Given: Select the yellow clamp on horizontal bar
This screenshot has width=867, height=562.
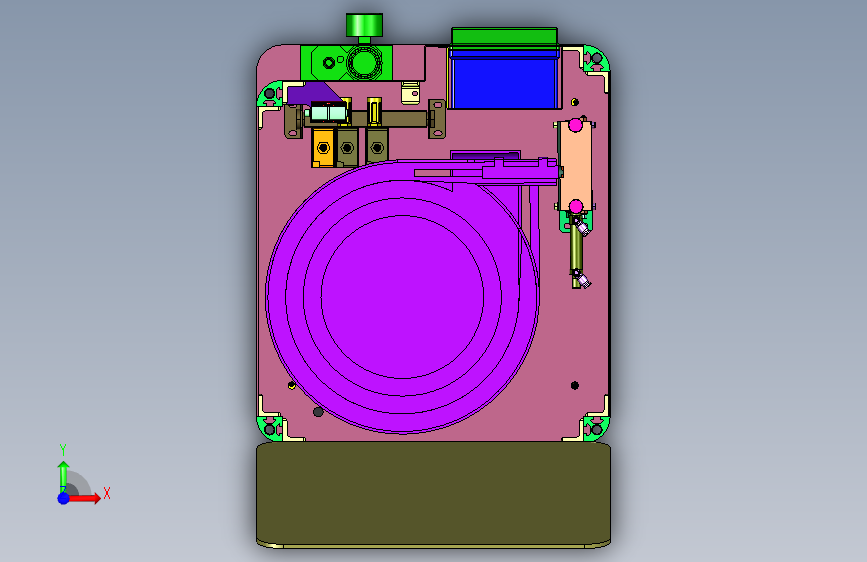Looking at the screenshot, I should 374,111.
